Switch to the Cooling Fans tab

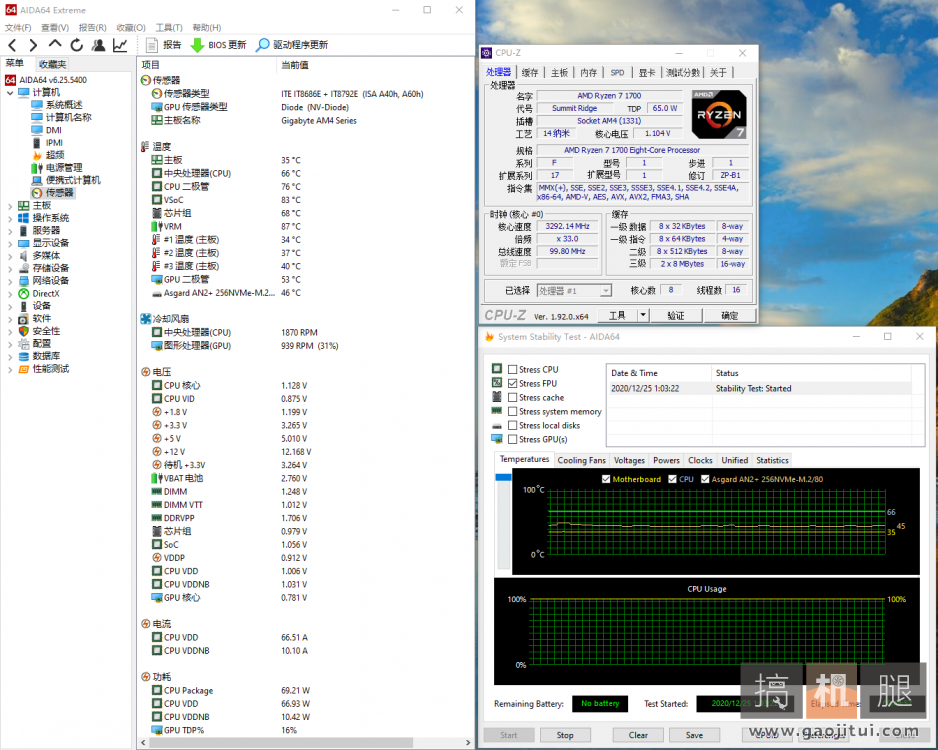pyautogui.click(x=581, y=461)
